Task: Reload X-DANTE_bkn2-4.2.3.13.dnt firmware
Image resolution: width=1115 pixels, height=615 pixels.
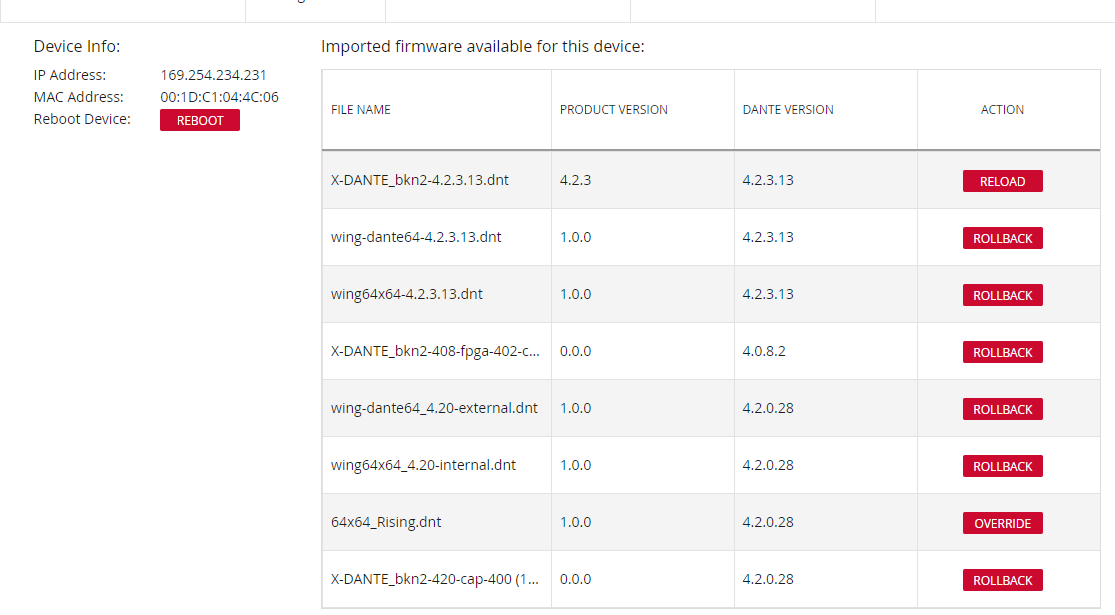Action: [x=1003, y=181]
